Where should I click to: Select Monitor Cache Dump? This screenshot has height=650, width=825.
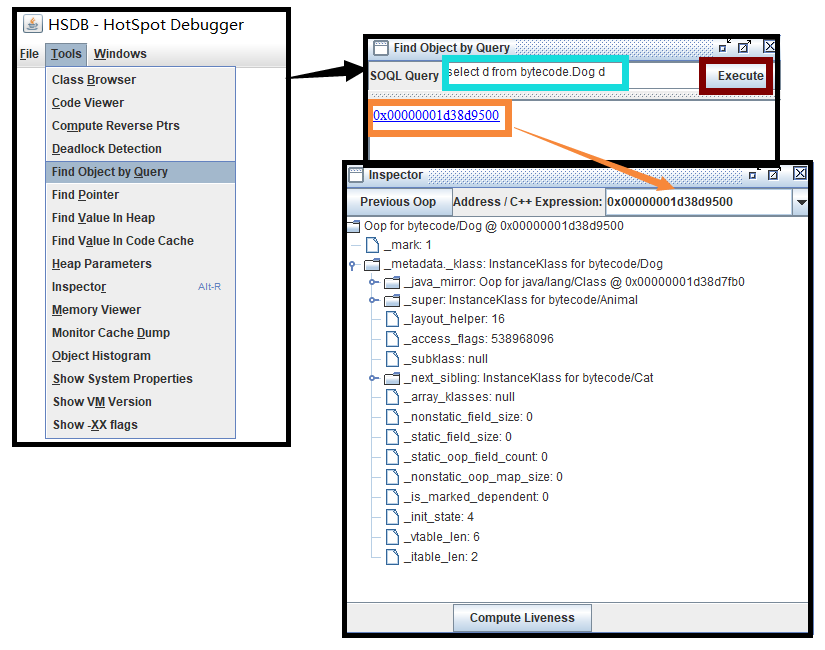[x=140, y=333]
